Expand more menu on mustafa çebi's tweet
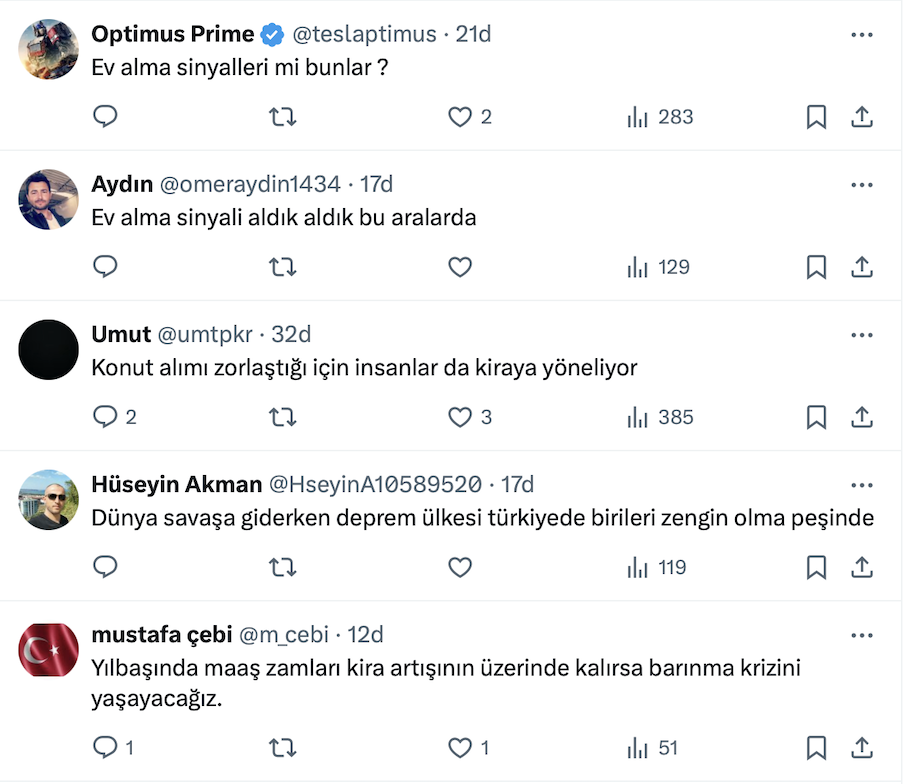 (861, 634)
